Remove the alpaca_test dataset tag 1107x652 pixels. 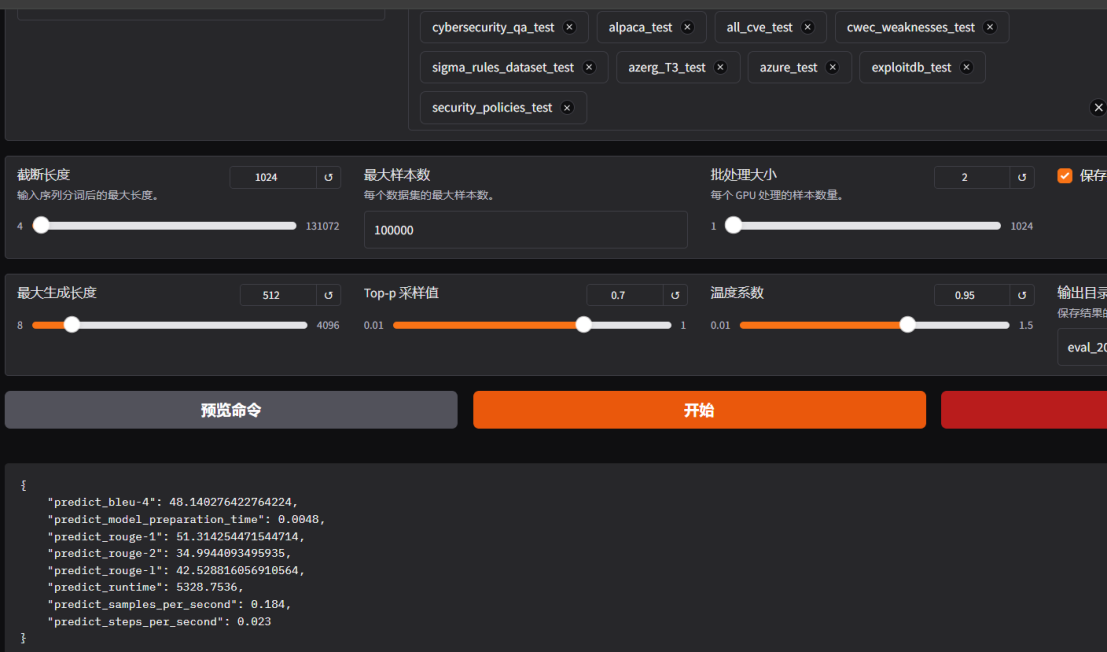[x=687, y=28]
